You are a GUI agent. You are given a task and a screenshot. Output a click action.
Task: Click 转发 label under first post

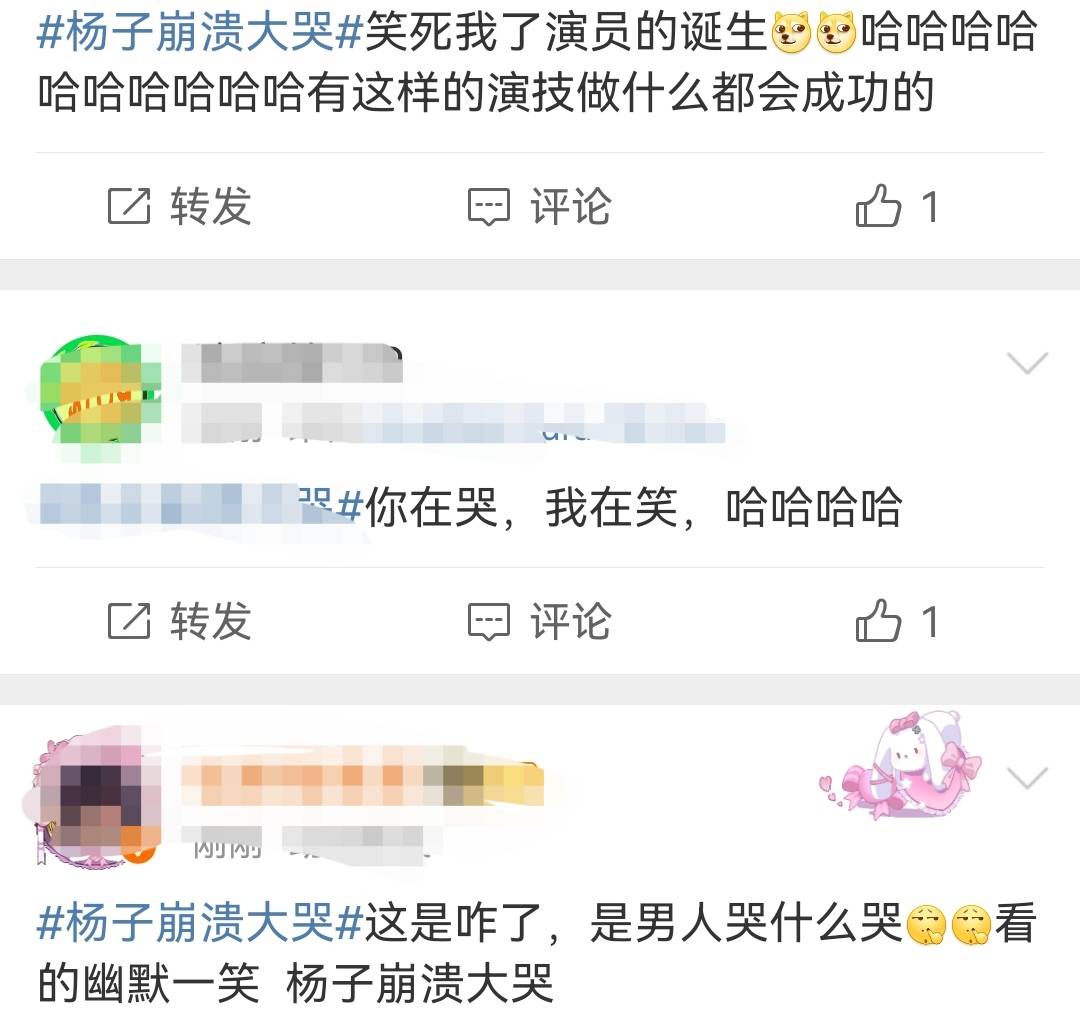(211, 206)
